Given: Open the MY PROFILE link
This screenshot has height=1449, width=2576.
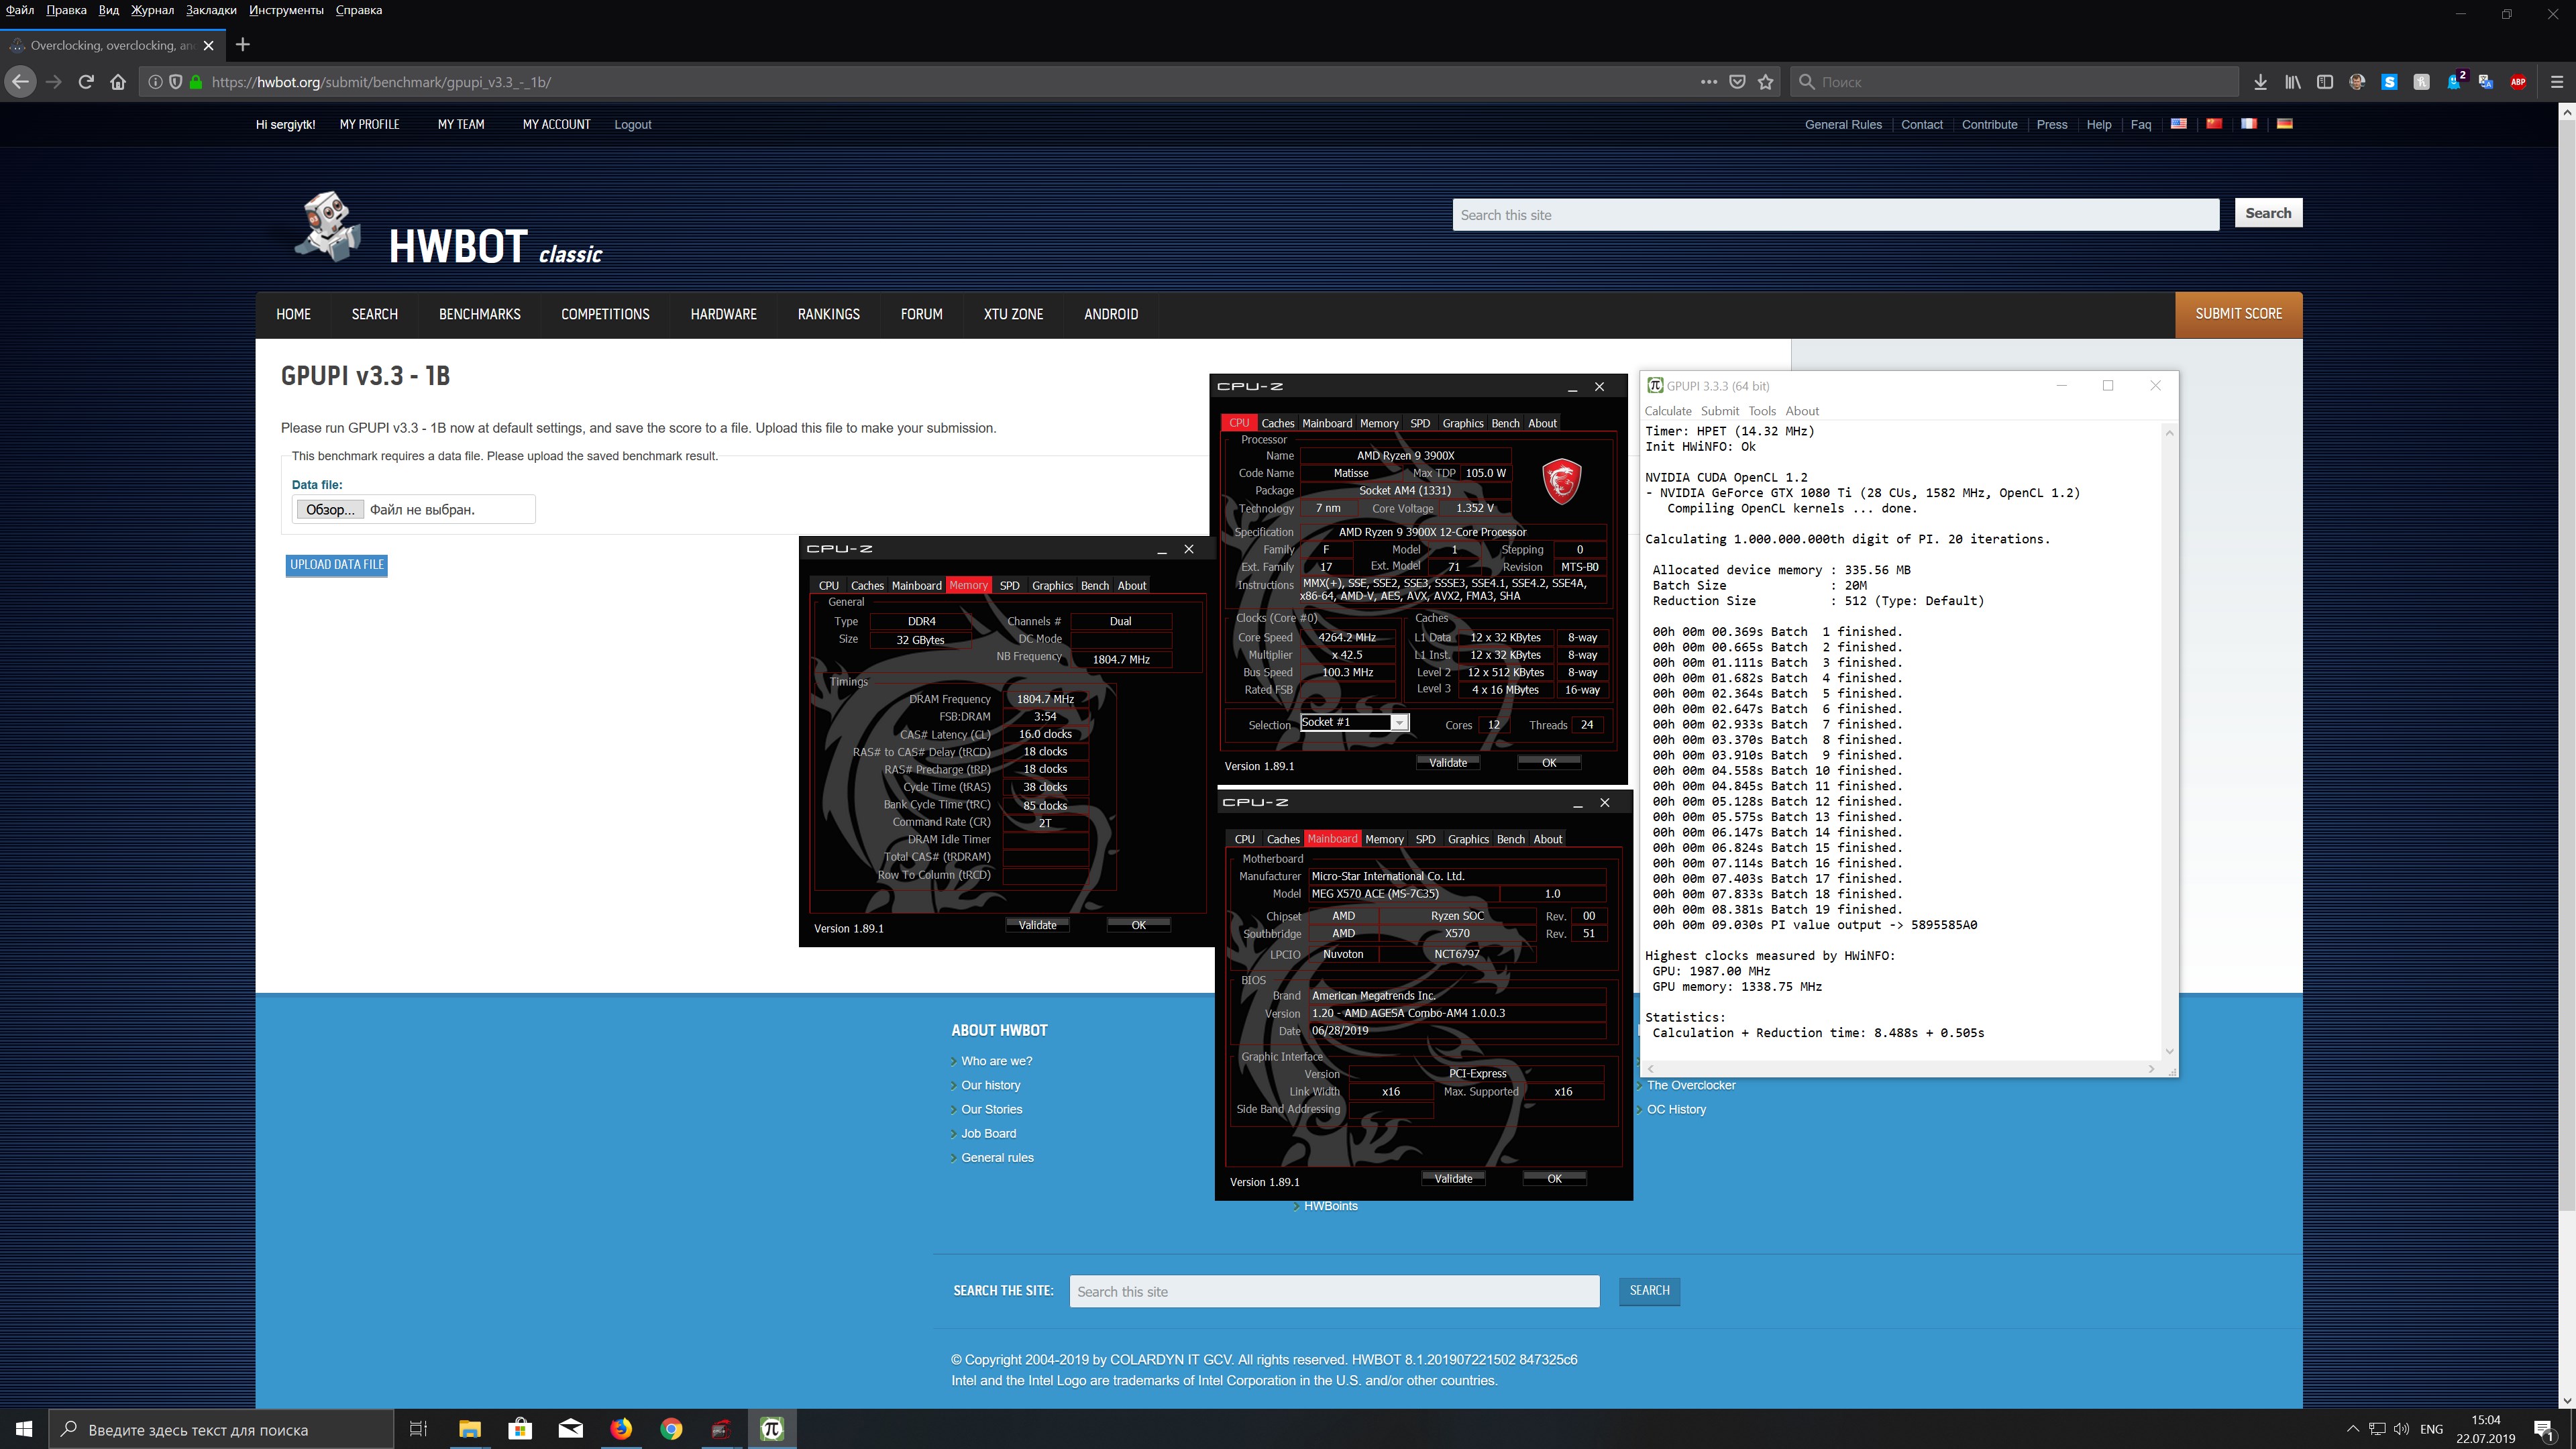Looking at the screenshot, I should (369, 125).
